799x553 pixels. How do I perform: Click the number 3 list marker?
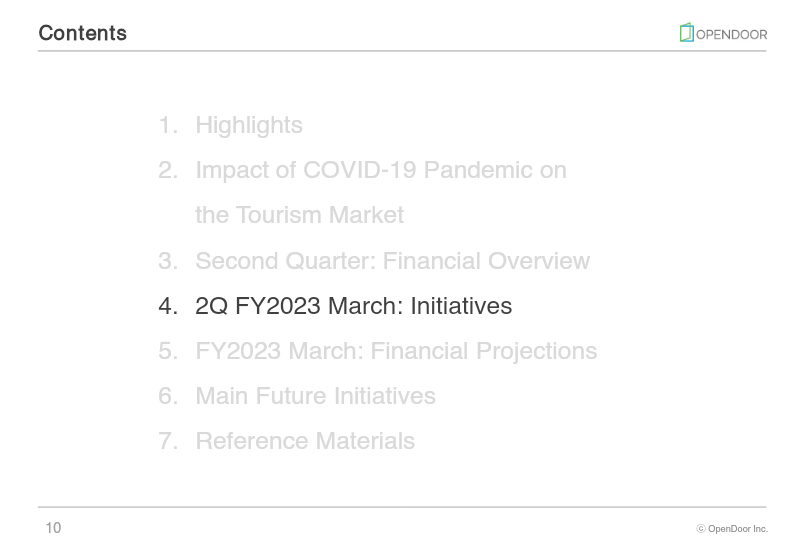pos(168,261)
